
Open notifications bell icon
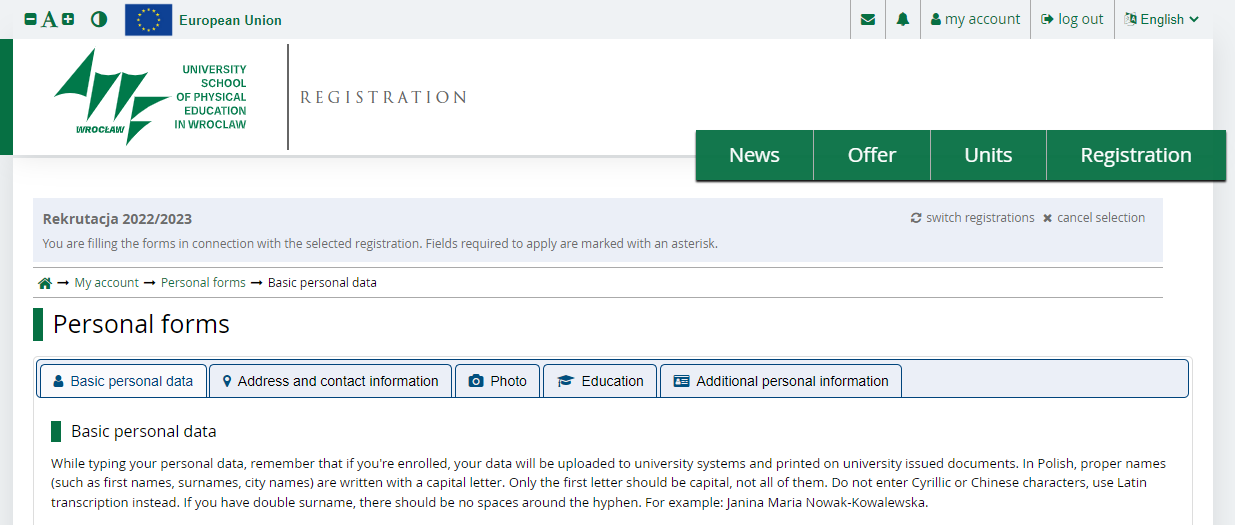click(x=903, y=19)
